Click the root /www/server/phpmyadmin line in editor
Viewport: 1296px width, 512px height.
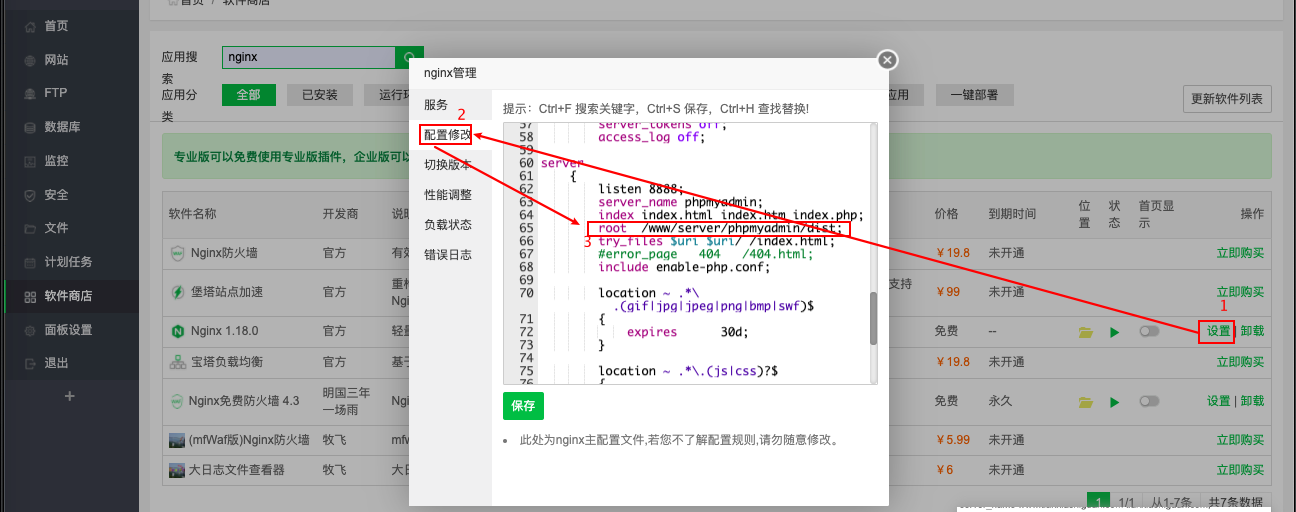pyautogui.click(x=720, y=229)
